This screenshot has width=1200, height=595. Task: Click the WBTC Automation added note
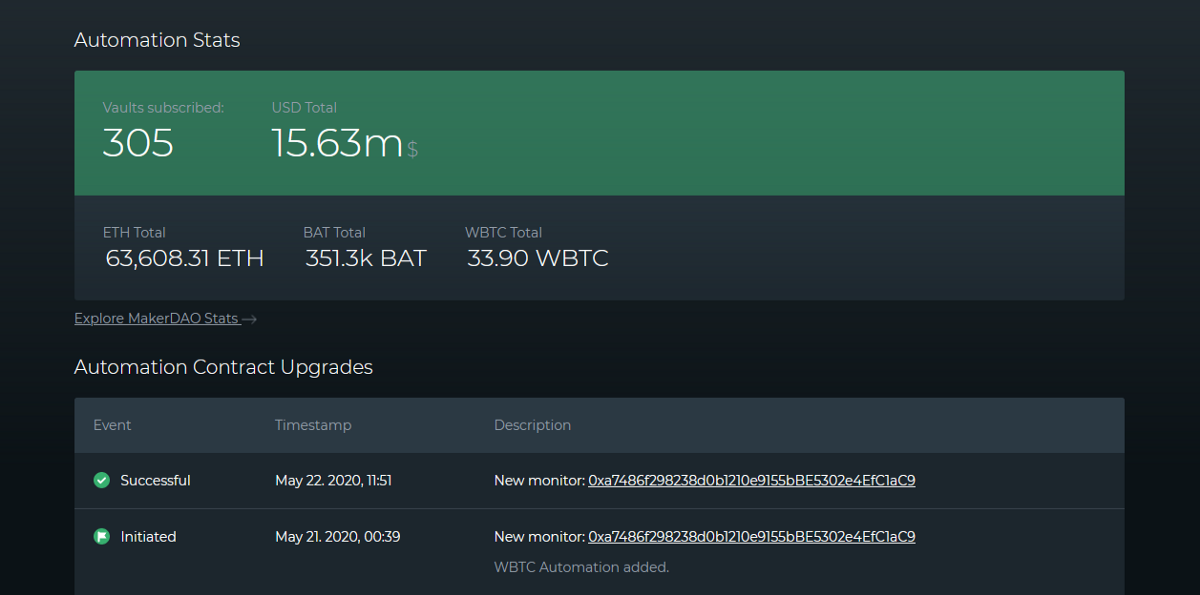coord(581,567)
